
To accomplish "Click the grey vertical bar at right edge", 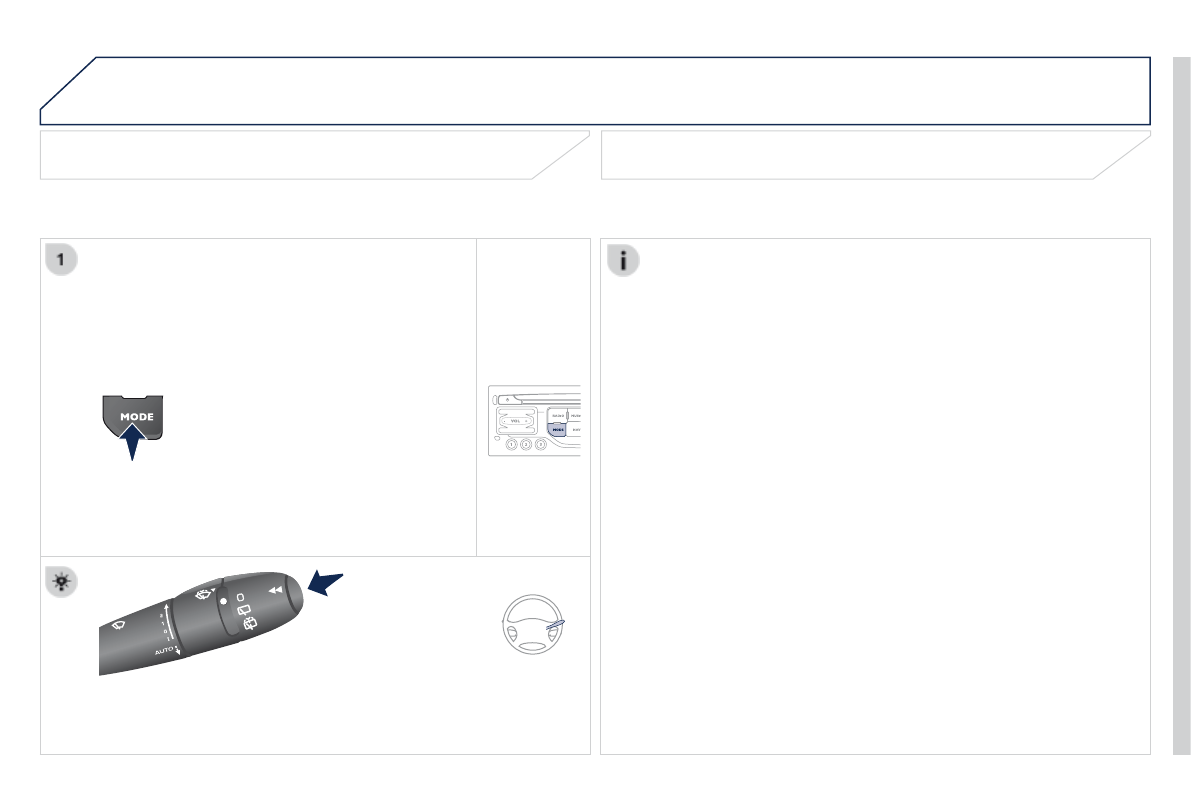I will [x=1182, y=406].
